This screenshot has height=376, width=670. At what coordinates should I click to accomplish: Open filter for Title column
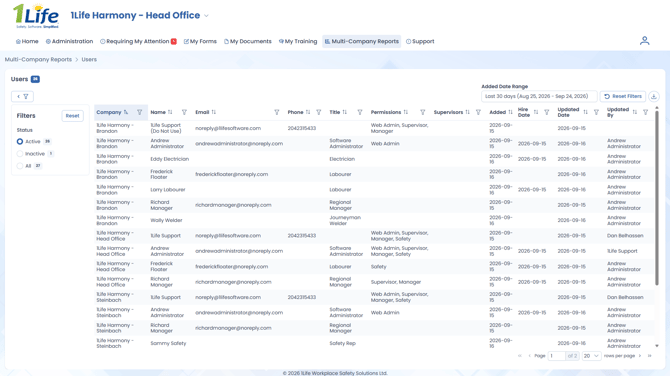click(360, 112)
